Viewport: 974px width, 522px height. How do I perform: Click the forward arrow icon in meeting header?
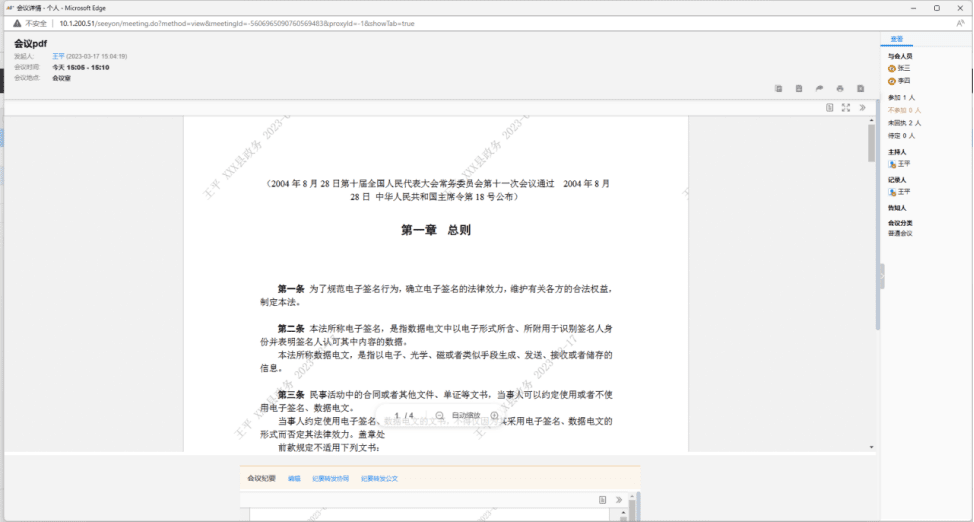point(819,89)
